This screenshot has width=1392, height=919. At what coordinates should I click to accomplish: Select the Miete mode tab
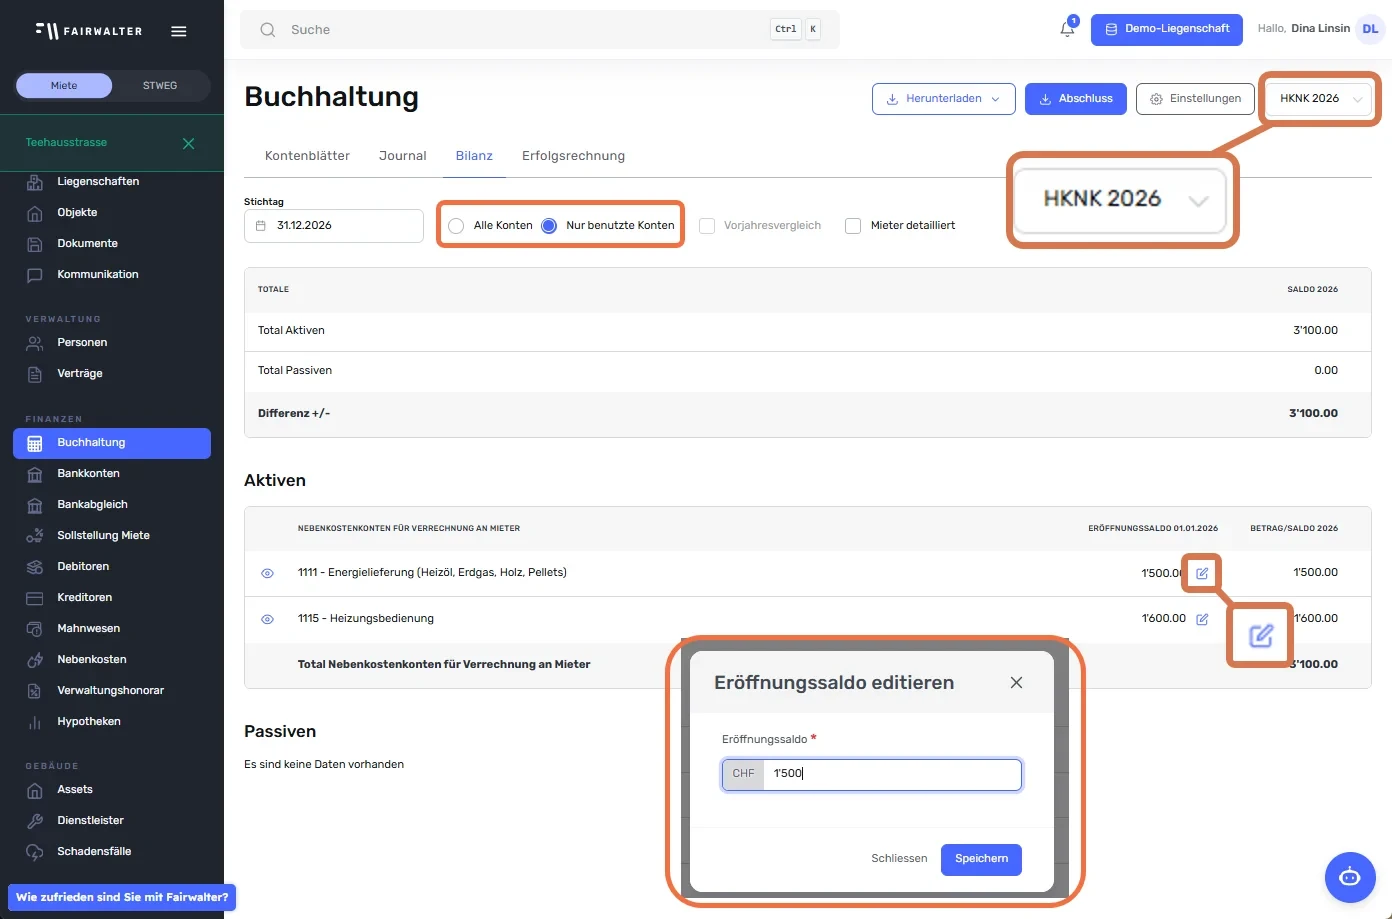pos(64,86)
